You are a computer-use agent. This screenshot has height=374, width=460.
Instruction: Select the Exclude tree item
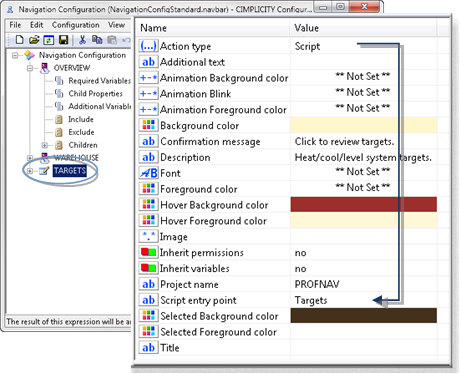pos(81,132)
